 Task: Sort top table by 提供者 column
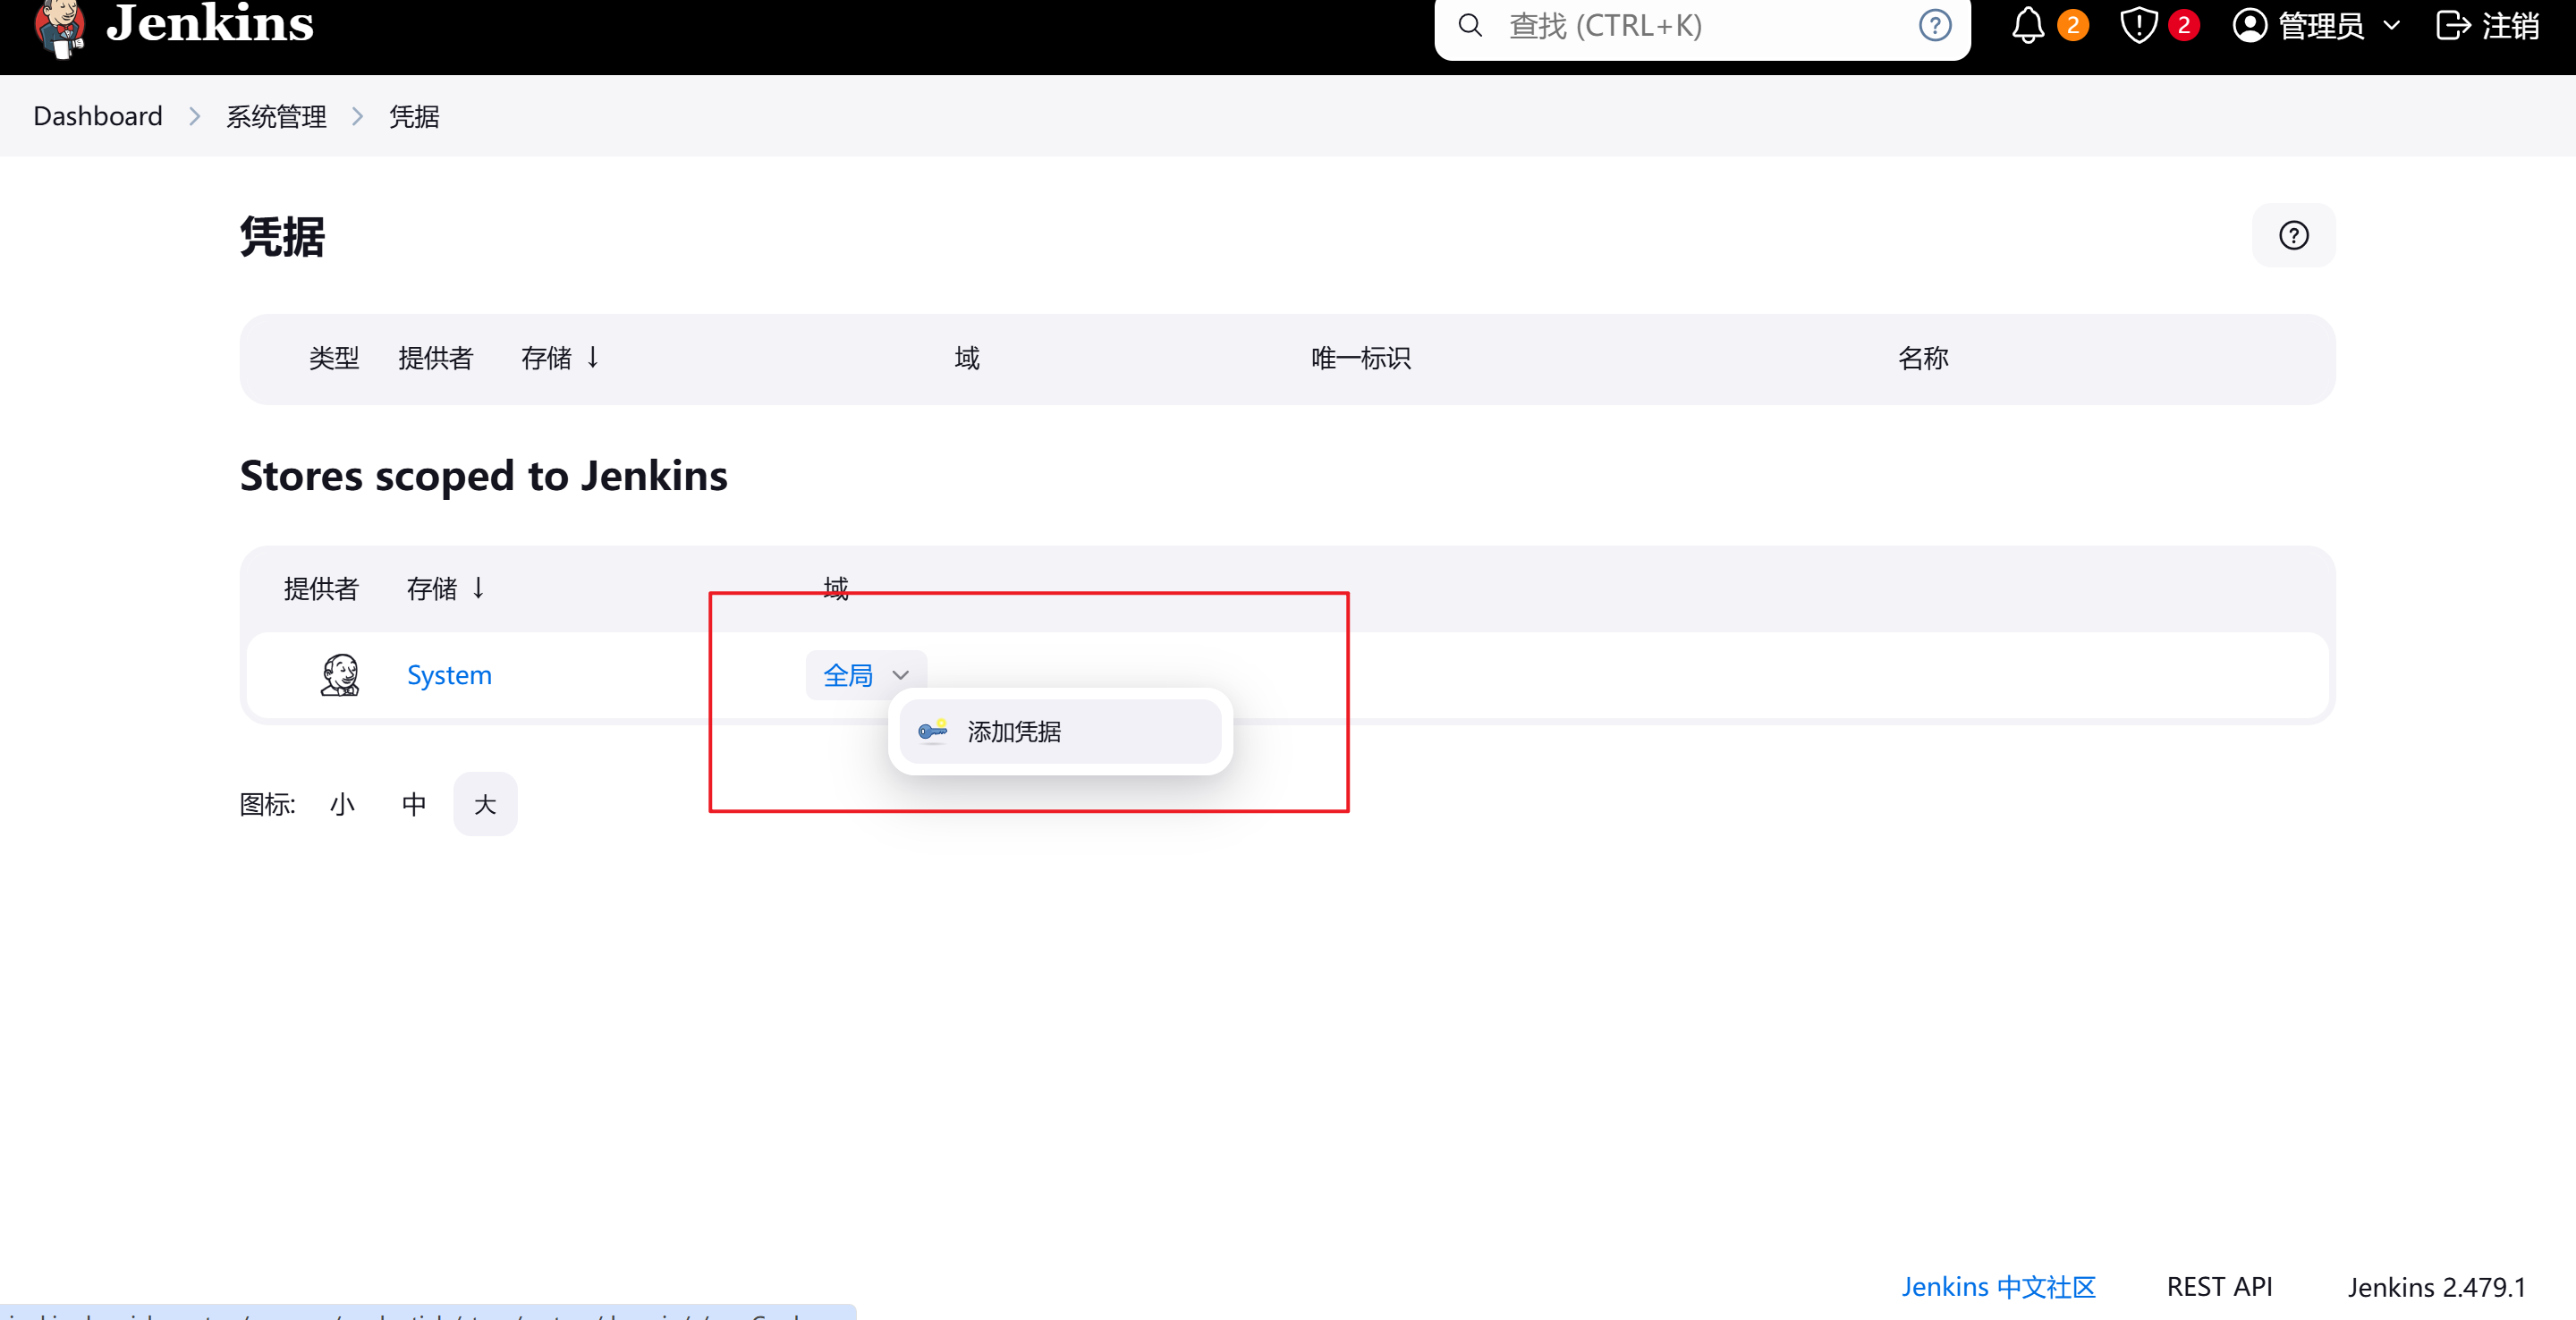pos(435,358)
